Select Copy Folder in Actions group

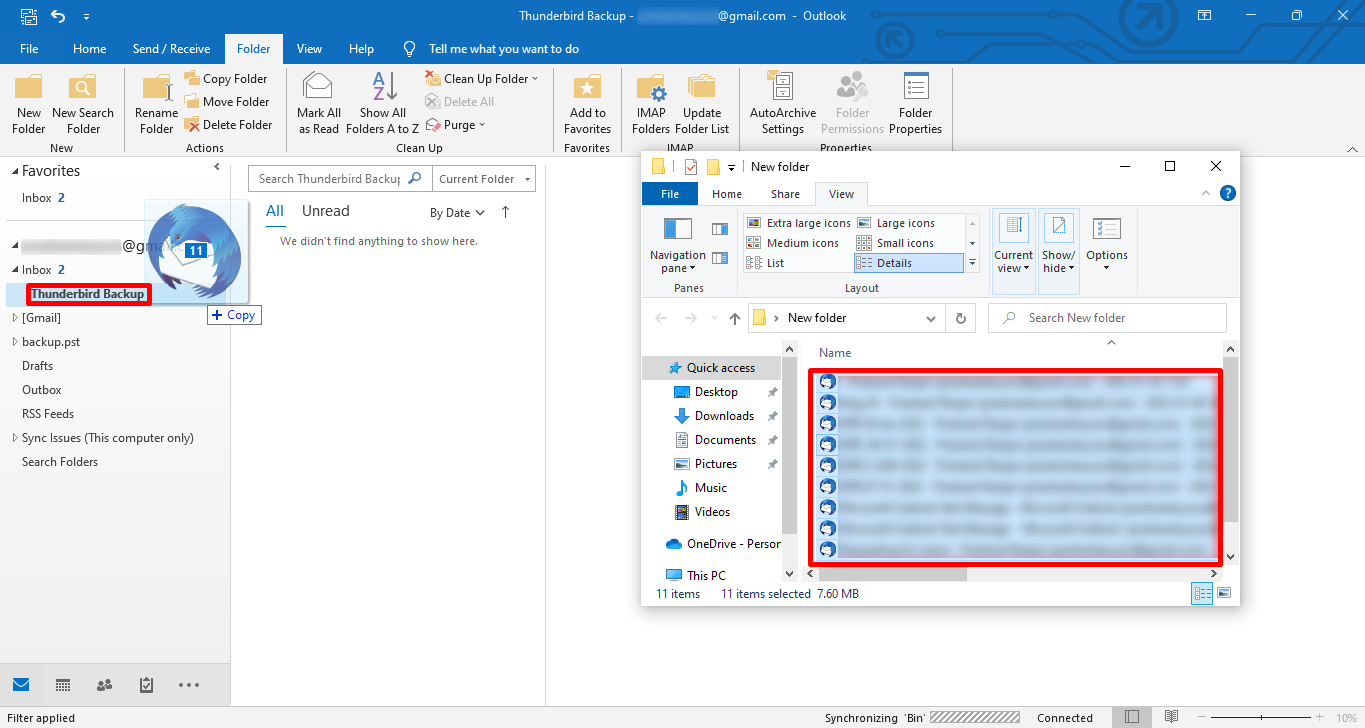(226, 79)
